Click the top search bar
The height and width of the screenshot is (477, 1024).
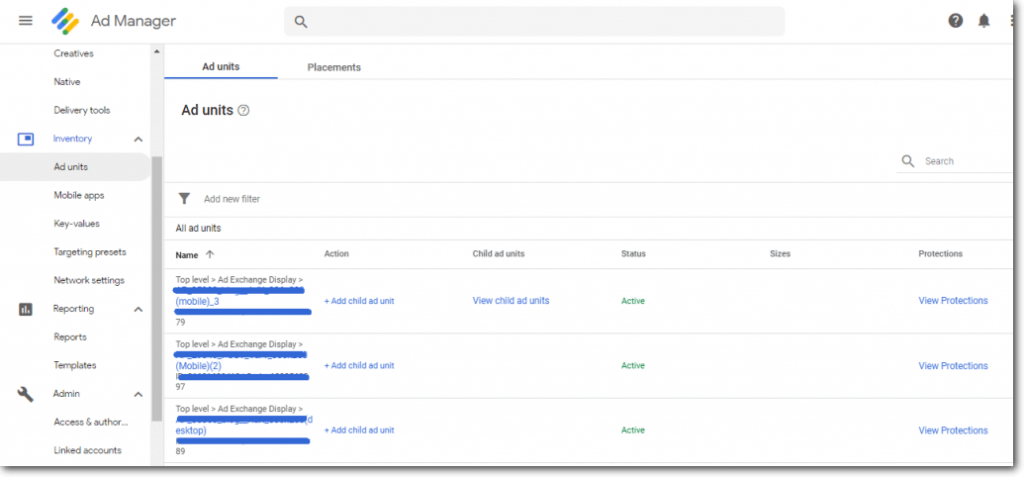coord(534,21)
